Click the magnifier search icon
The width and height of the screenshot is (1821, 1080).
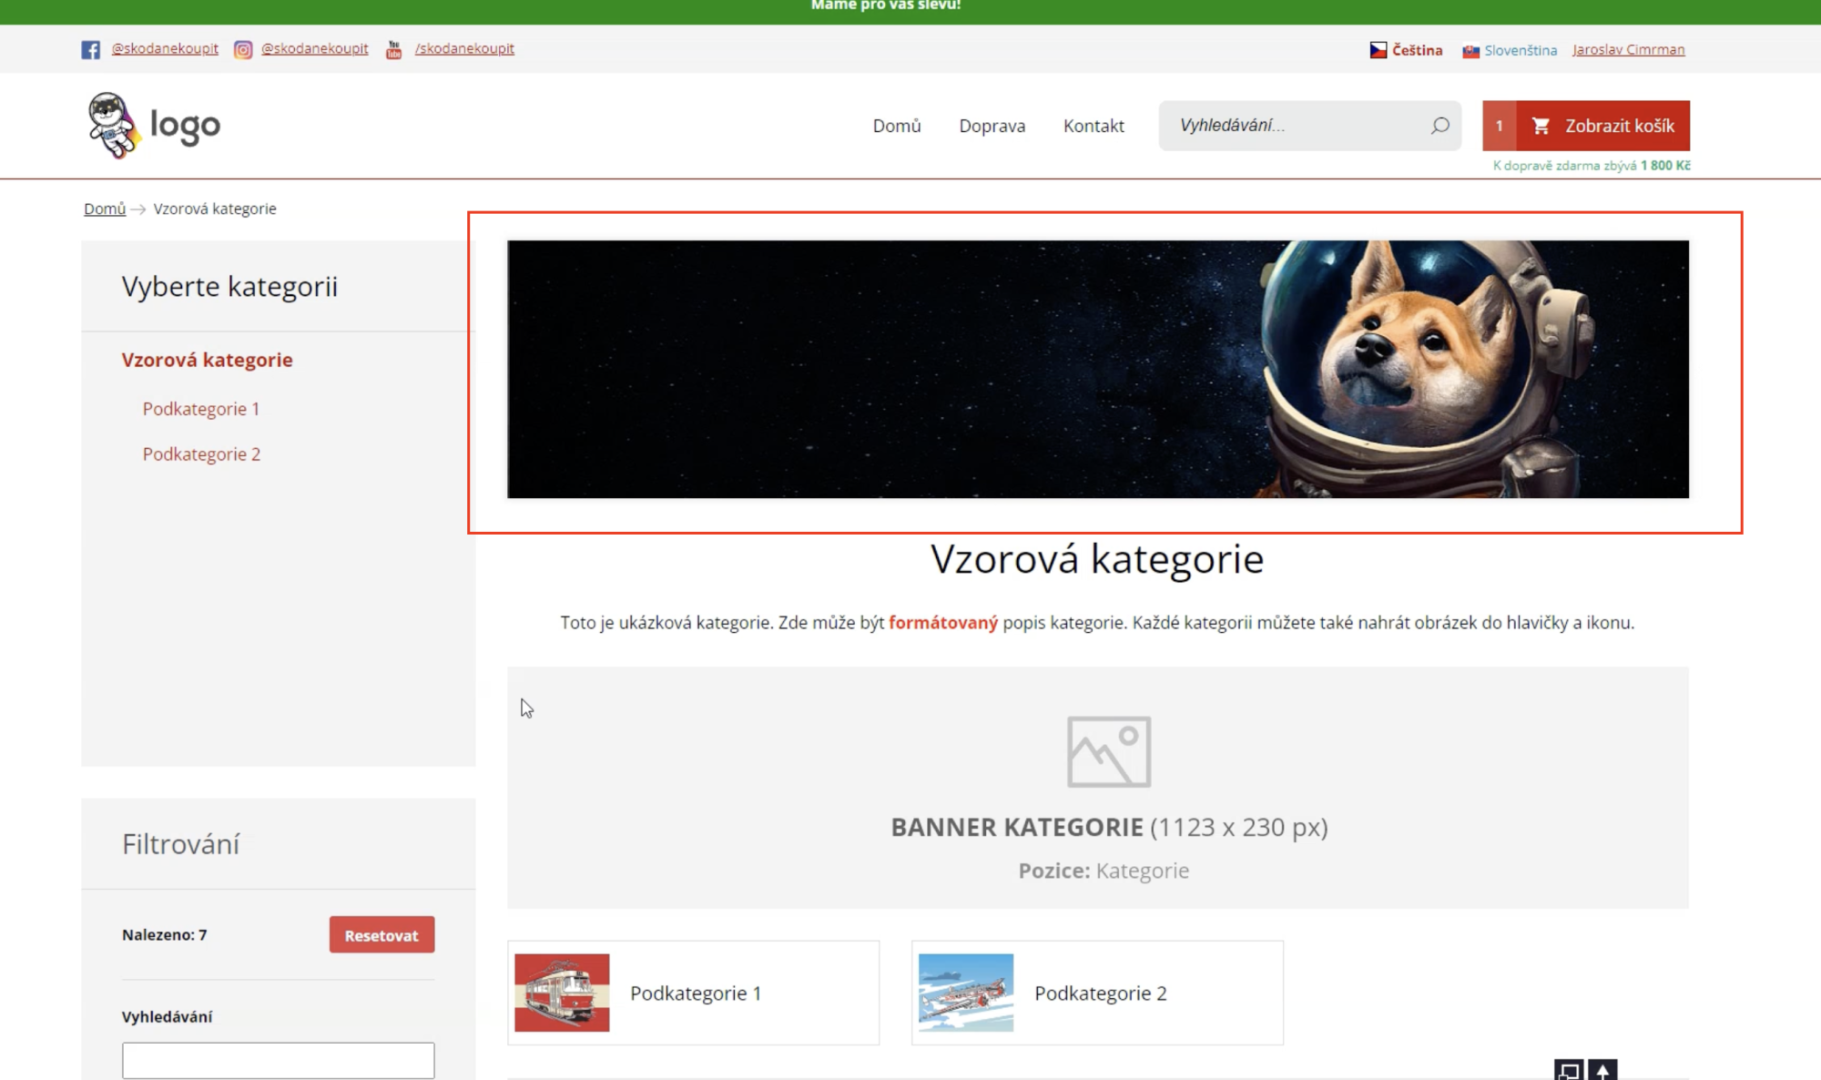1440,125
